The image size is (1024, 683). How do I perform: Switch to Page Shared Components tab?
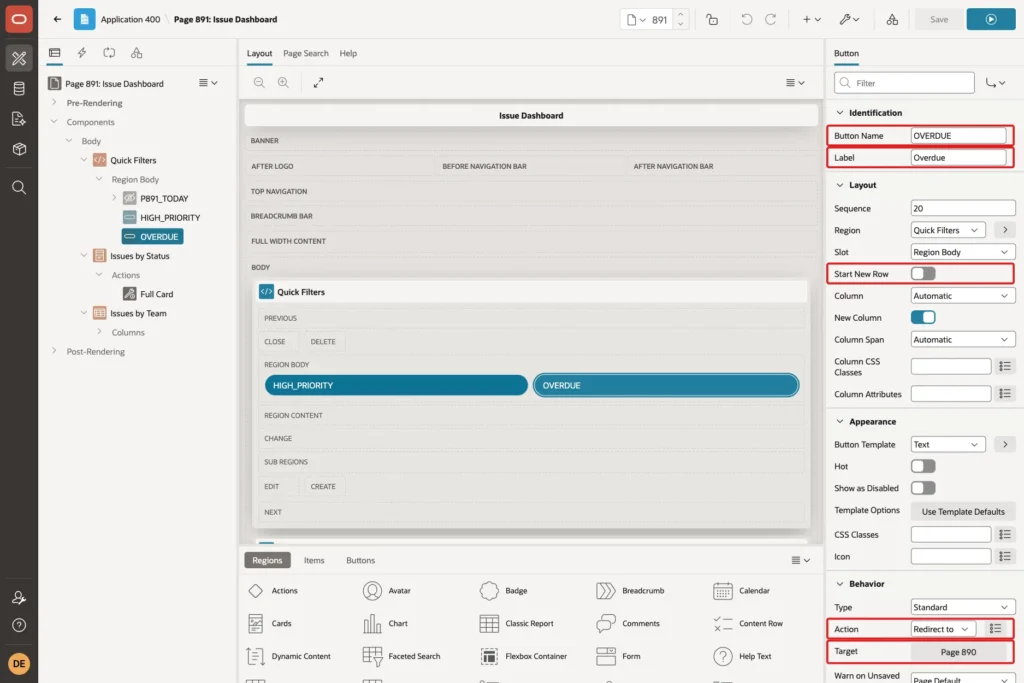[x=136, y=53]
